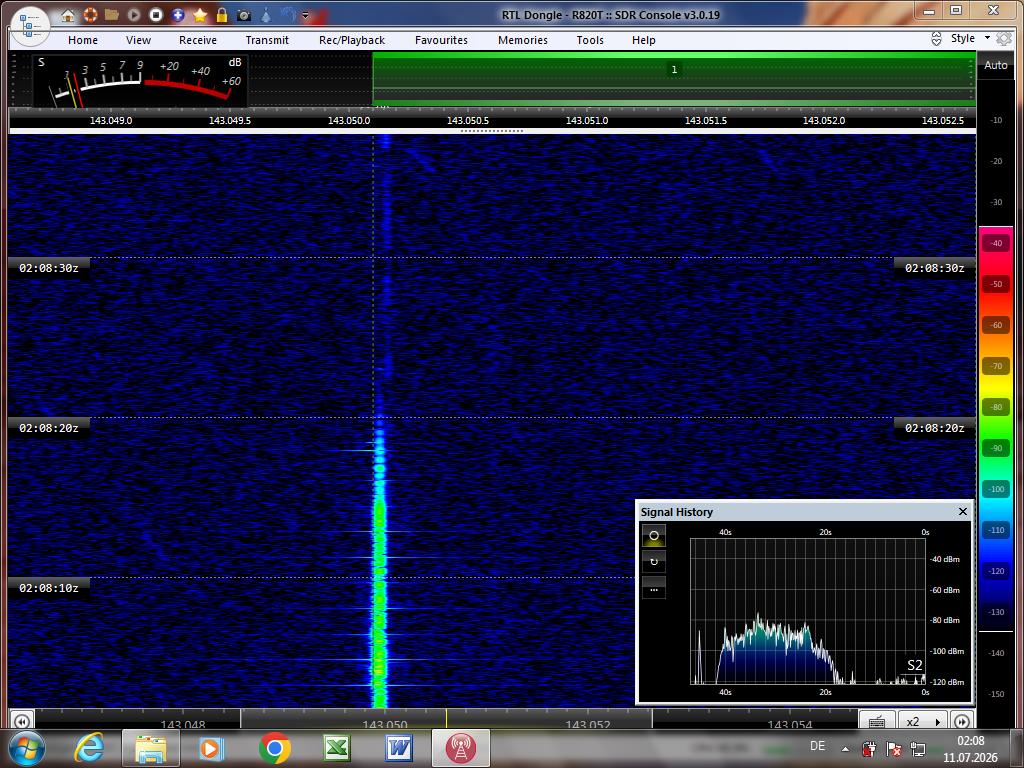
Task: Open the Rec/Playback ribbon tab
Action: pyautogui.click(x=352, y=40)
